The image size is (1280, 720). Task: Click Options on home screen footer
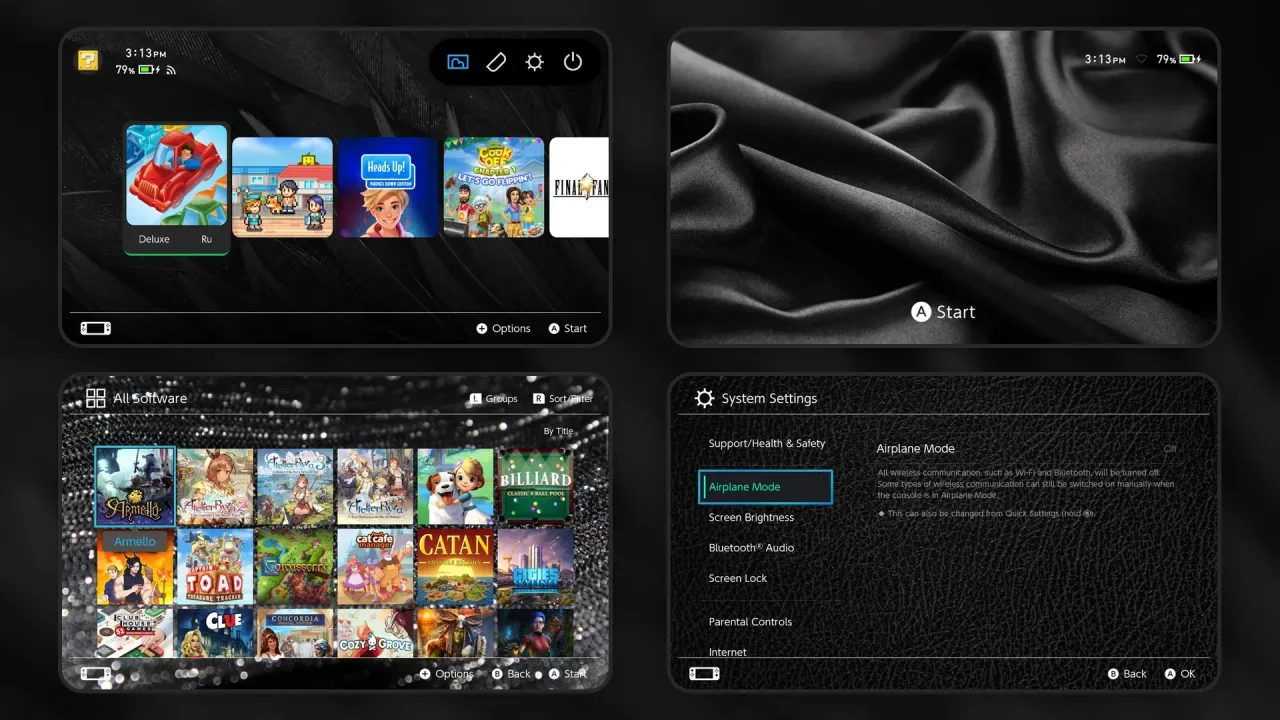503,328
